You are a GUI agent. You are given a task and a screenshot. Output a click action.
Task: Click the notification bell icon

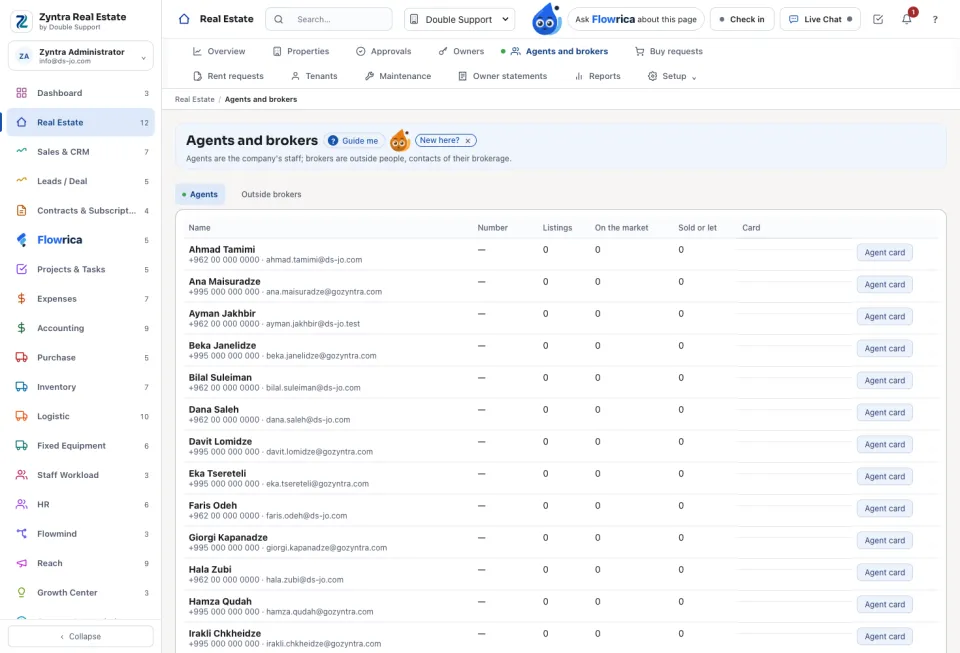907,19
